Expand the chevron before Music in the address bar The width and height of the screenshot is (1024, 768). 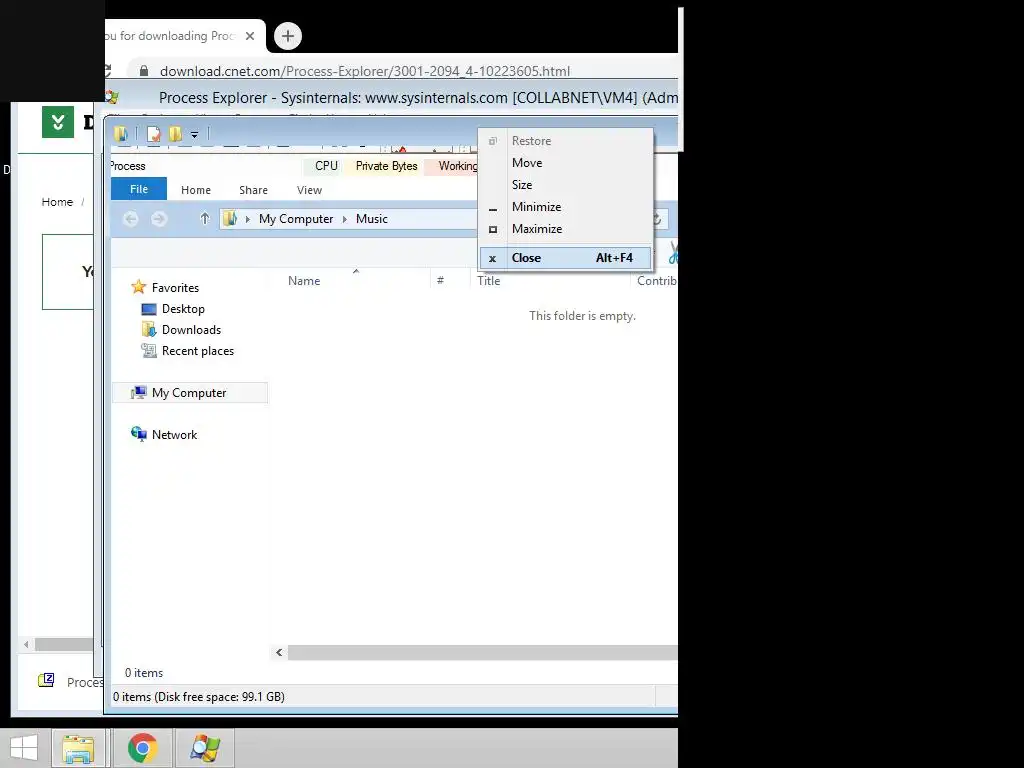coord(345,219)
